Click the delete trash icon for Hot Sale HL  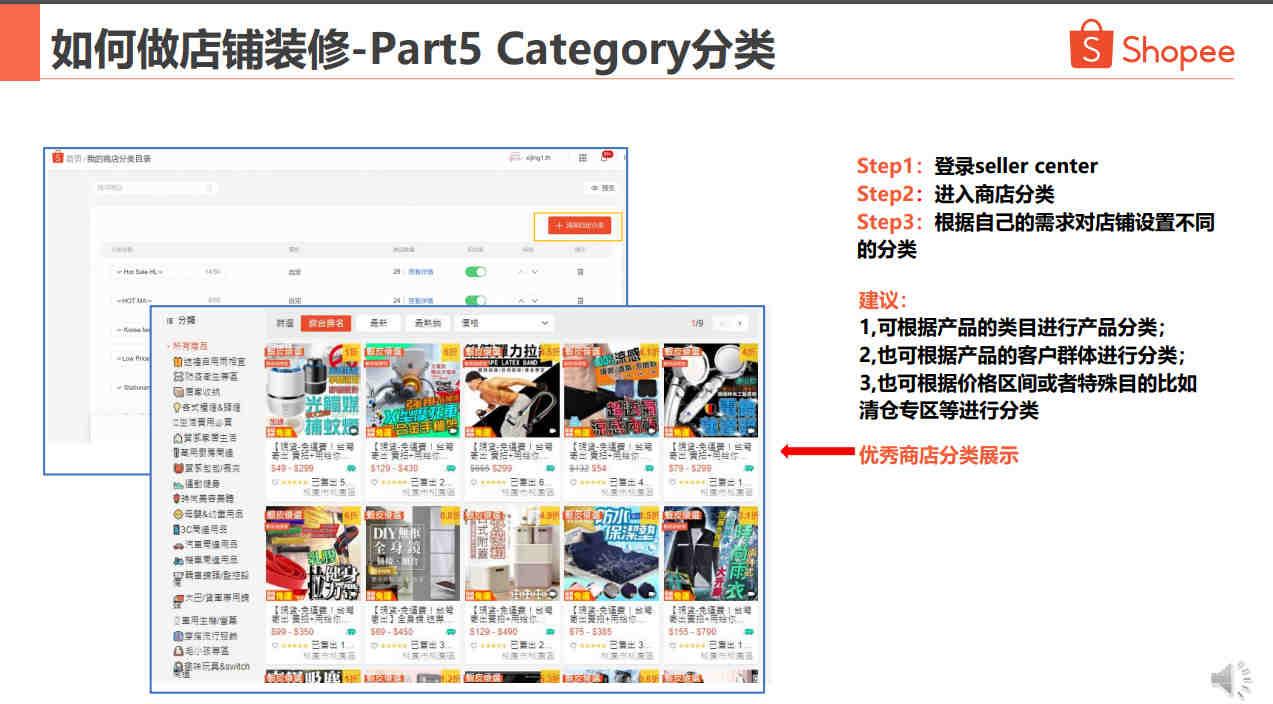(x=580, y=272)
